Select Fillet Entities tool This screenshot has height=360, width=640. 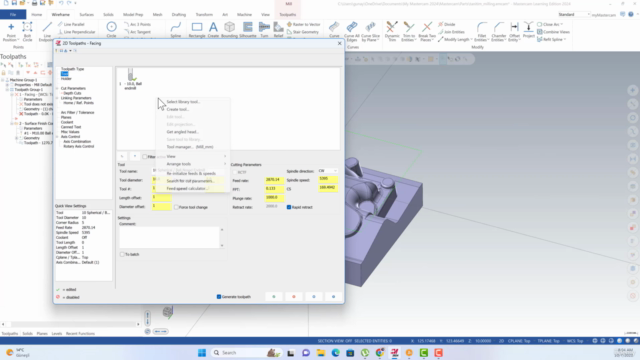pyautogui.click(x=482, y=31)
